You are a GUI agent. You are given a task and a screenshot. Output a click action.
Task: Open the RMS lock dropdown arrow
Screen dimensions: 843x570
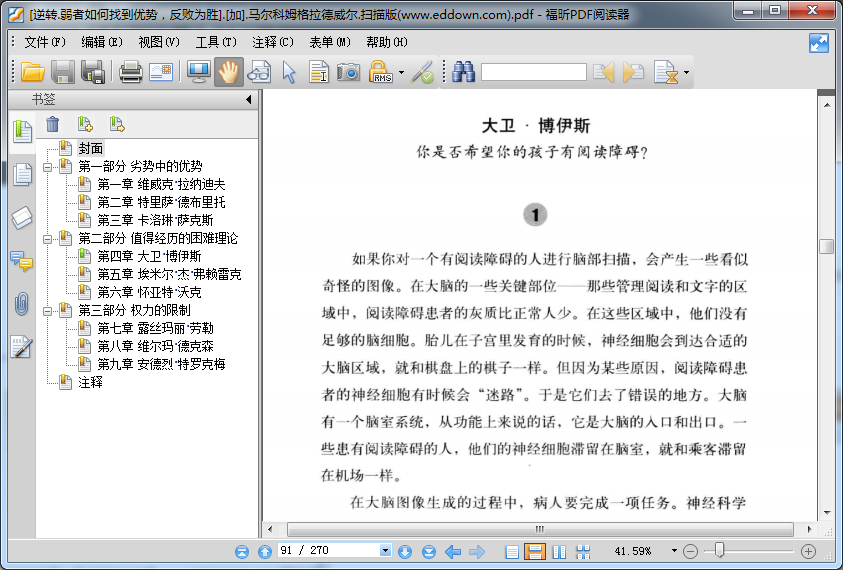(402, 72)
